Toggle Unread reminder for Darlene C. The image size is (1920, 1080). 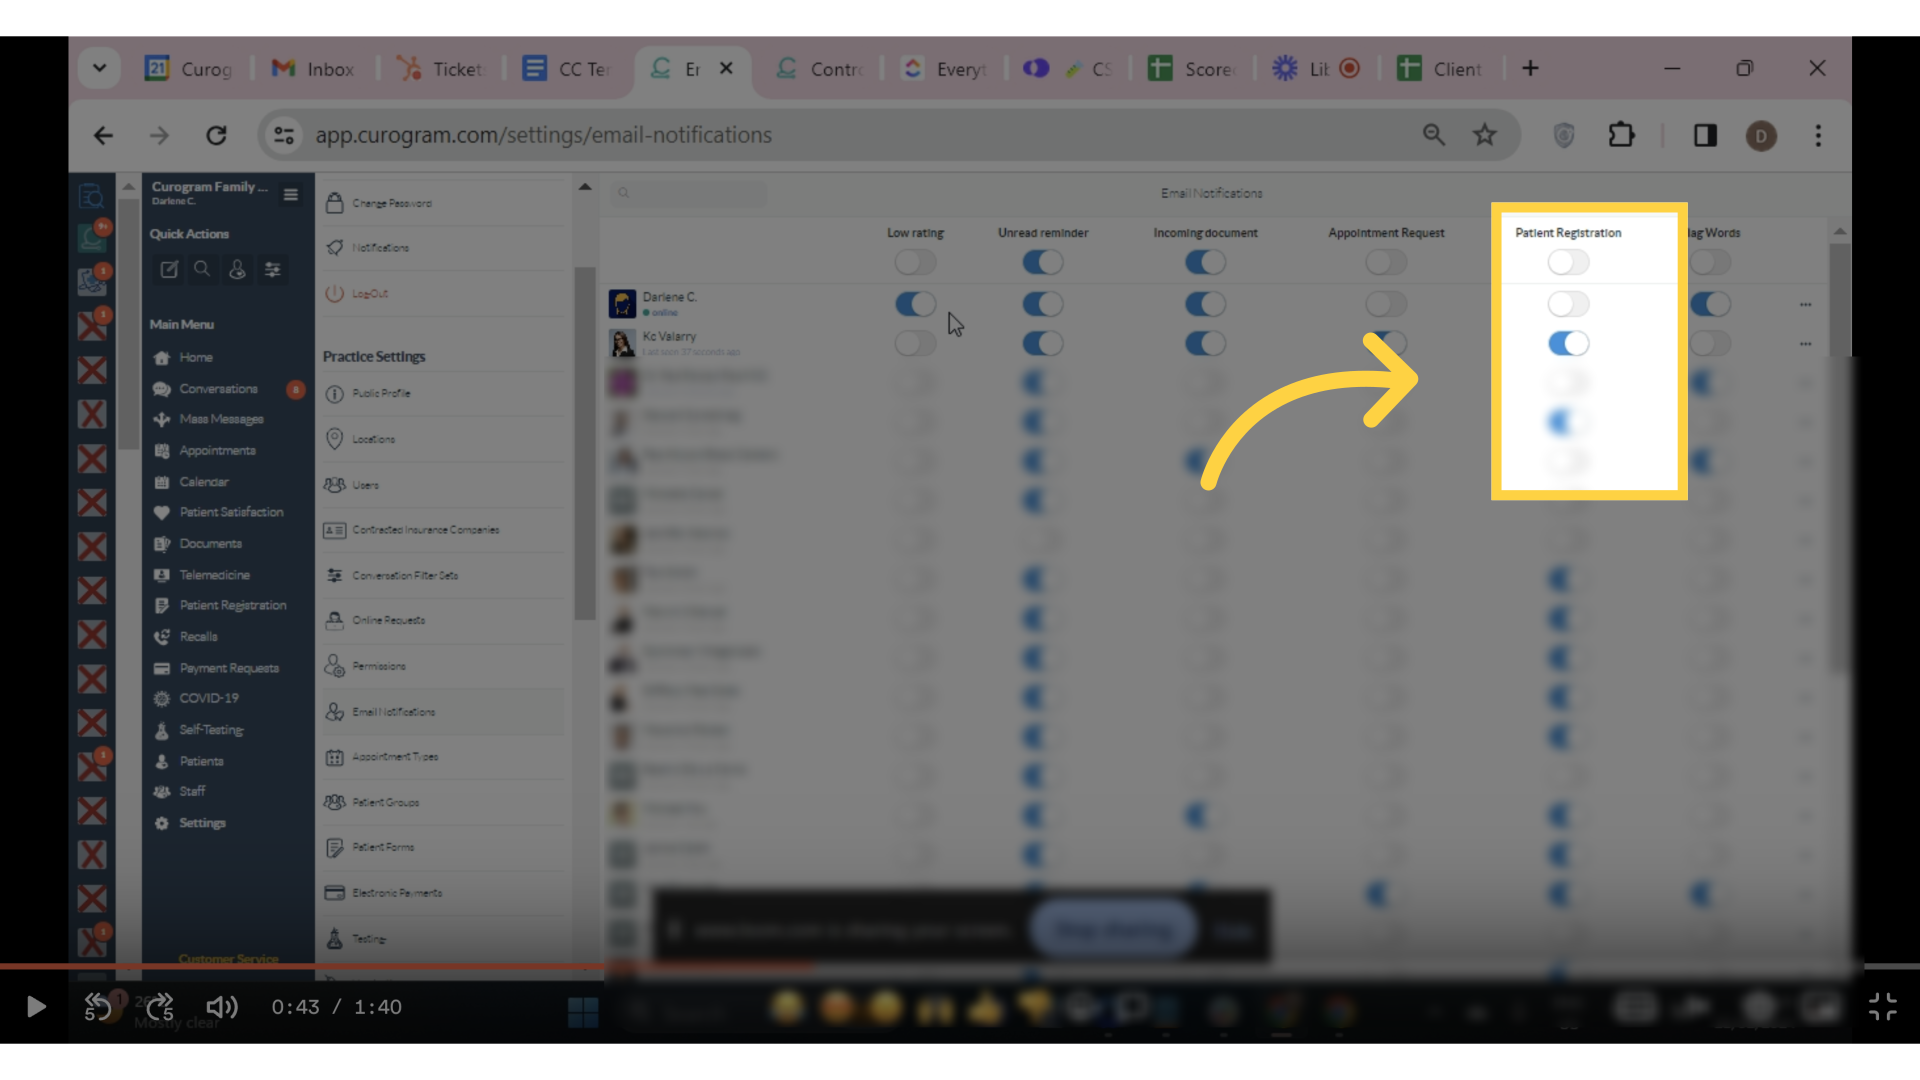pos(1043,303)
